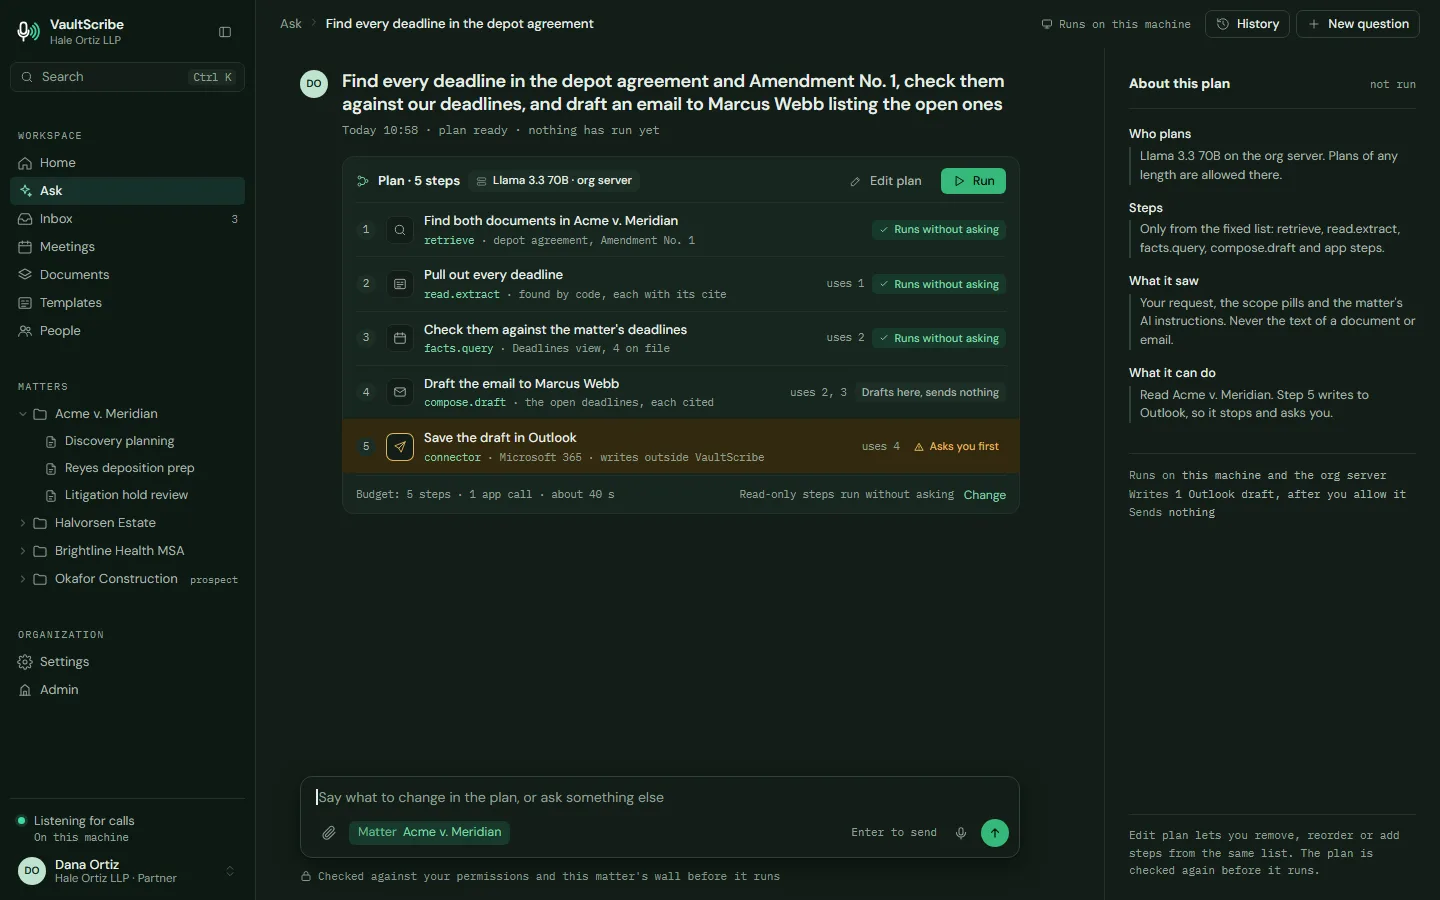Start voice input with microphone icon
The width and height of the screenshot is (1440, 900).
point(961,833)
